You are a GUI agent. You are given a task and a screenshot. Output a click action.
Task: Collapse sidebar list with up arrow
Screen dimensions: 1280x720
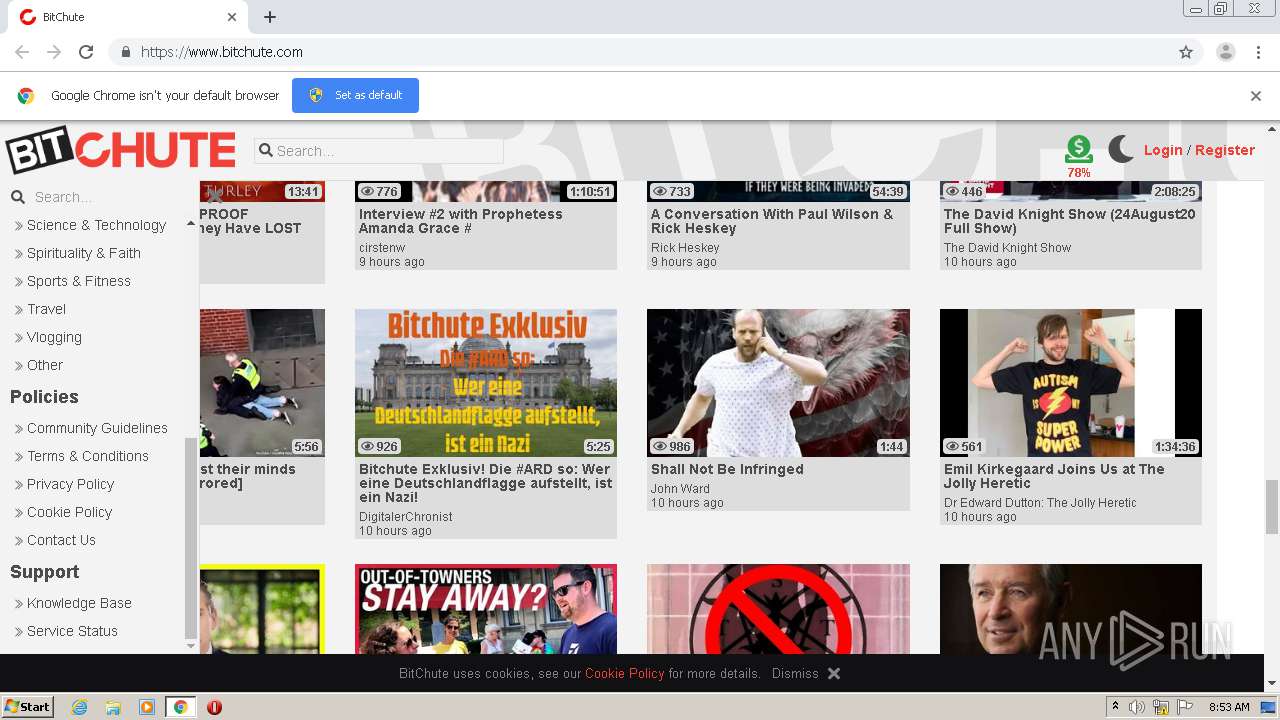[191, 224]
